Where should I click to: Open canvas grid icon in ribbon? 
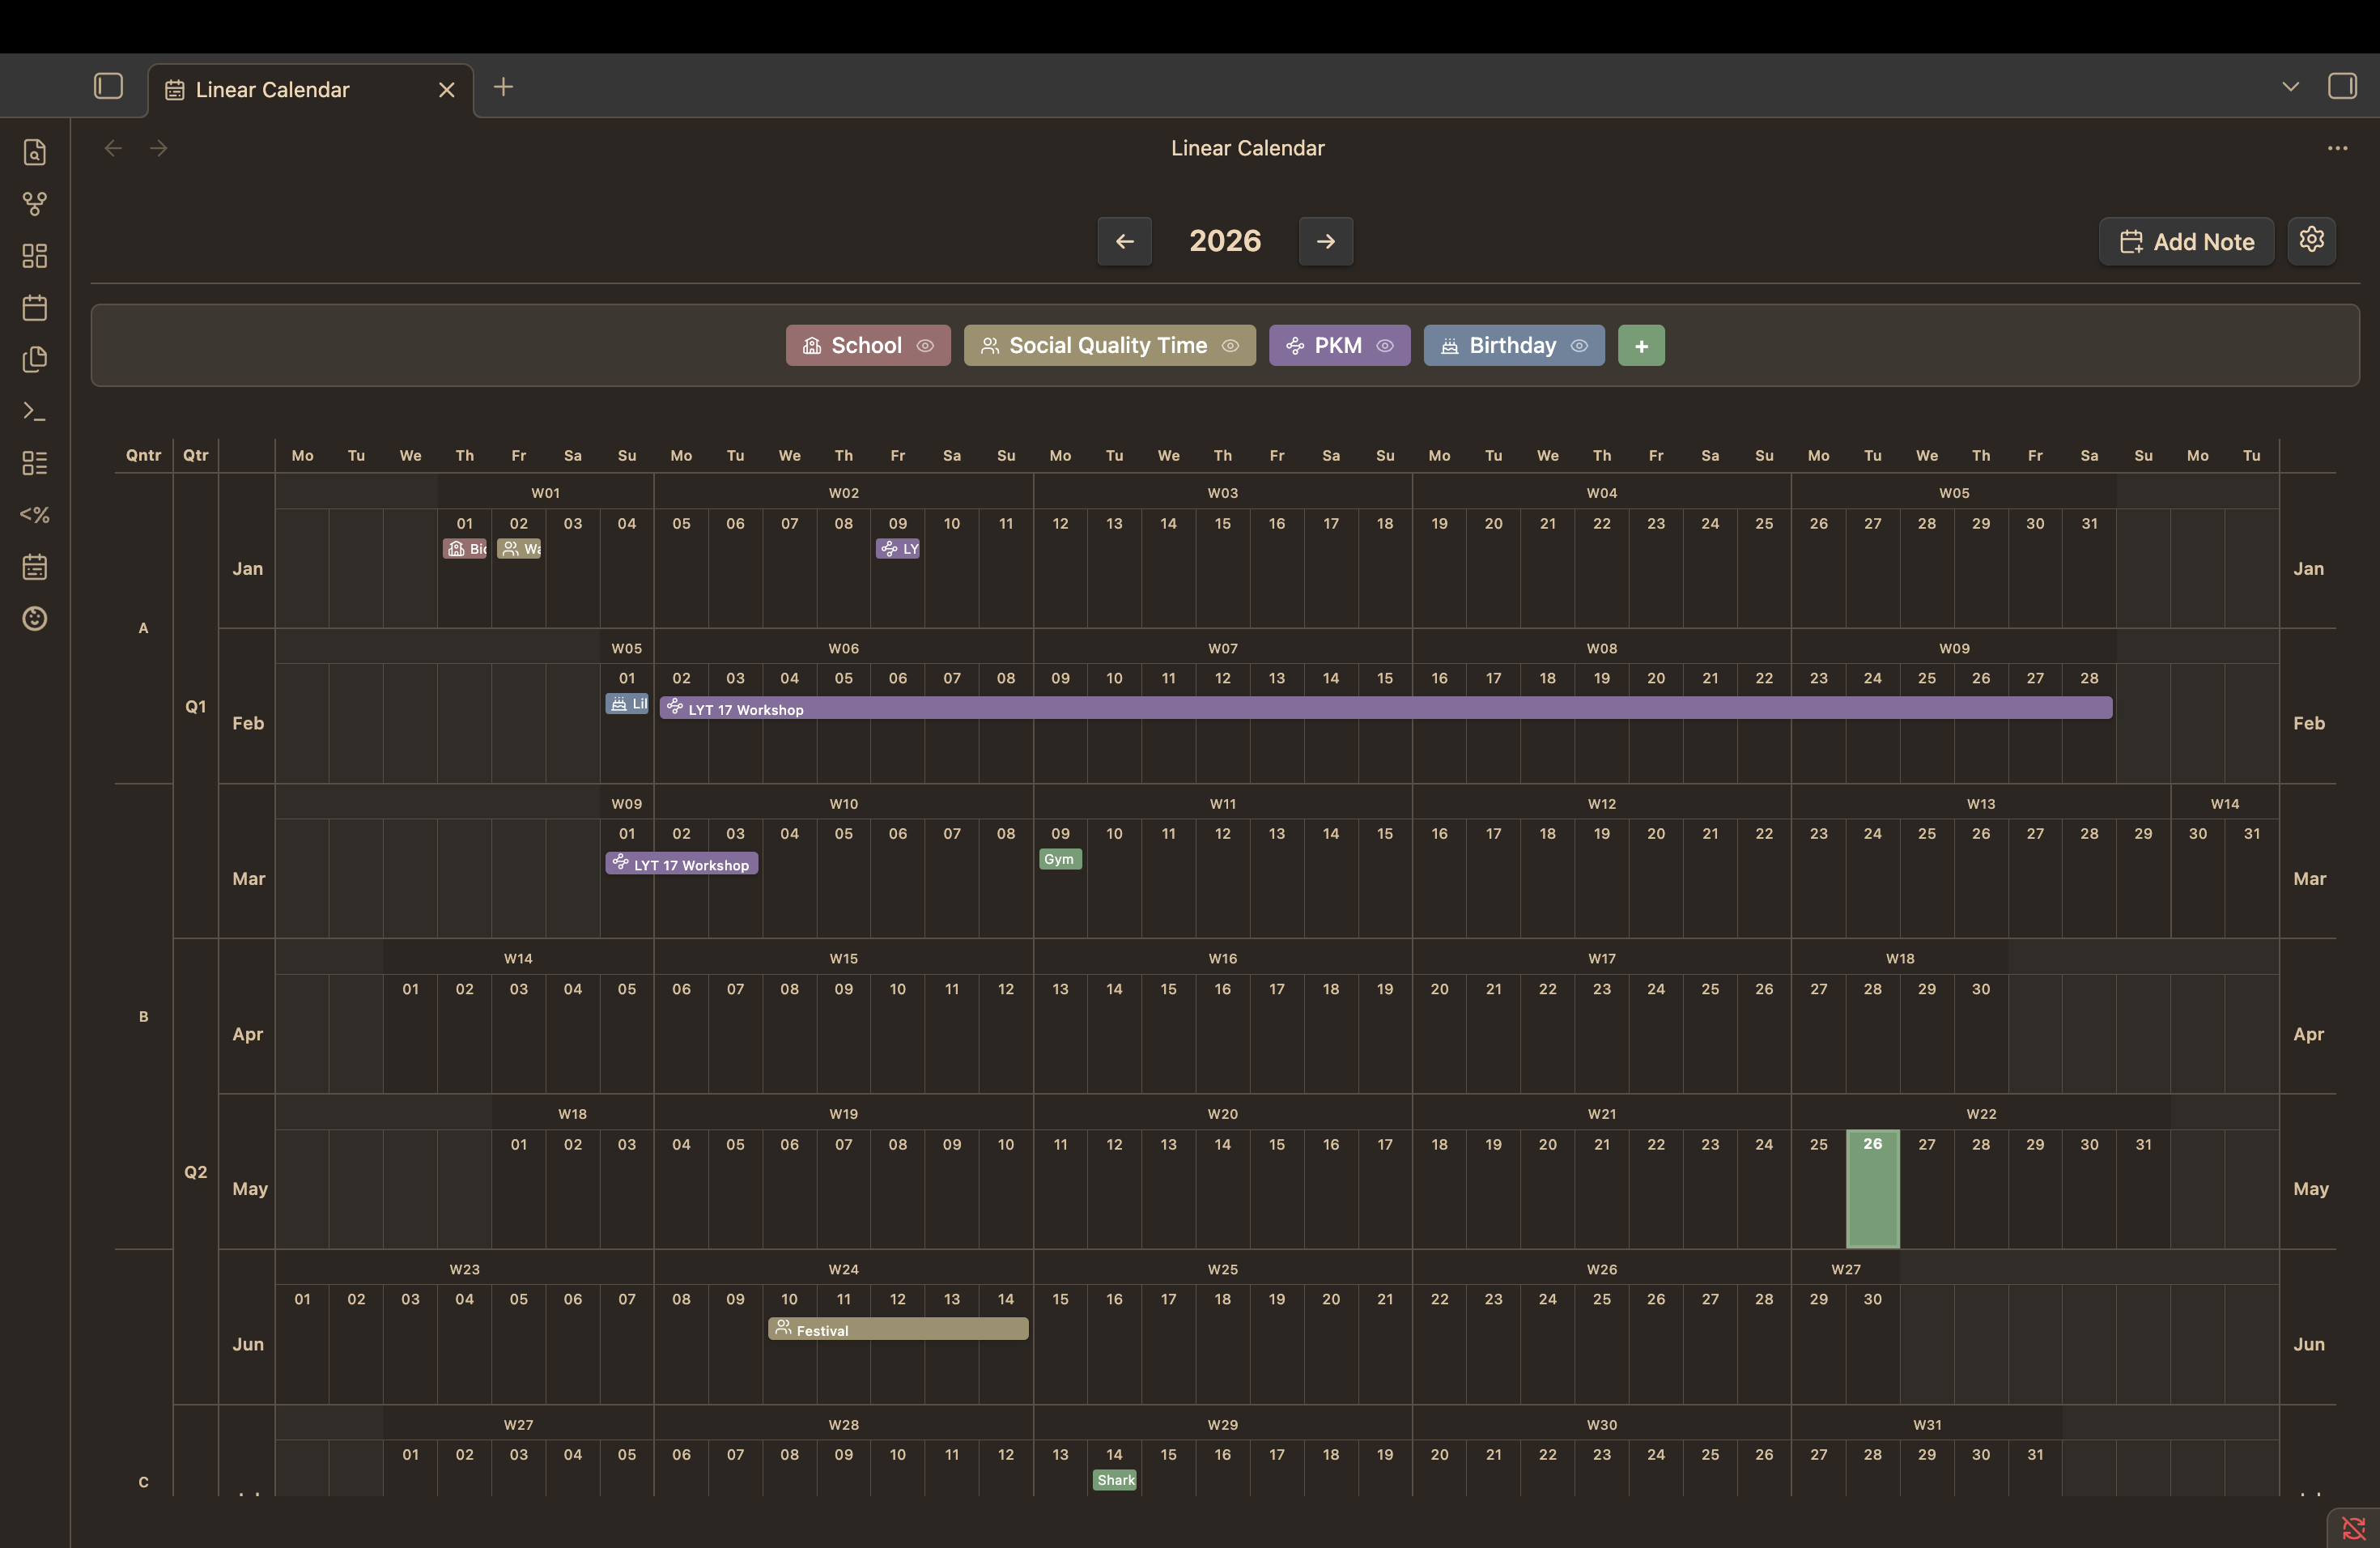(35, 256)
